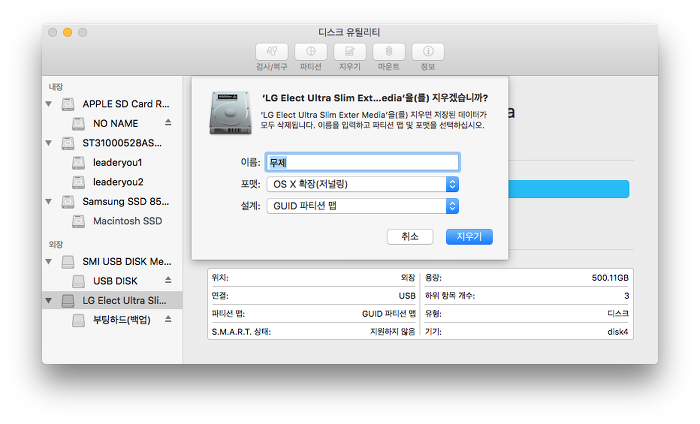The height and width of the screenshot is (424, 700).
Task: Collapse the LG Elect Ultra Slim tree
Action: (49, 301)
